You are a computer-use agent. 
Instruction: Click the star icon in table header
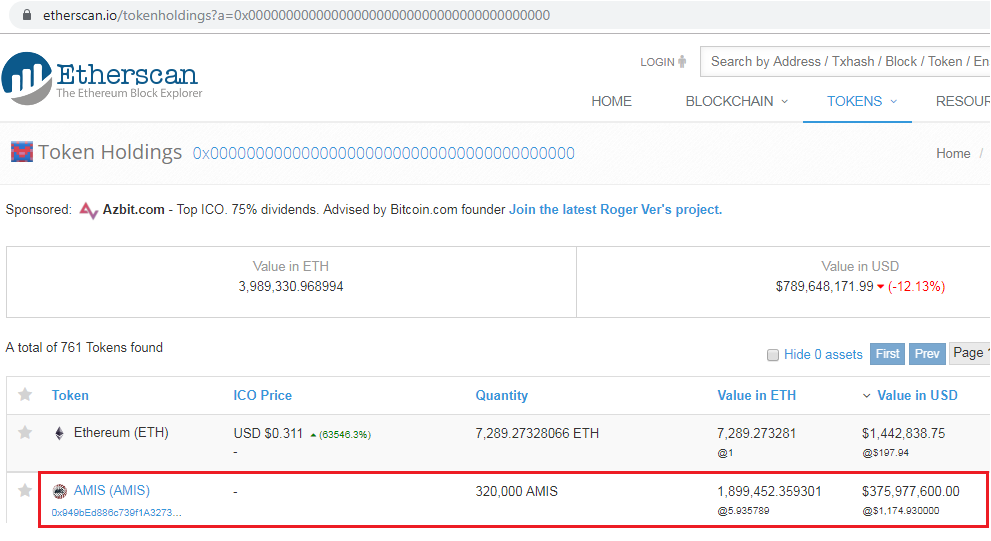(25, 395)
